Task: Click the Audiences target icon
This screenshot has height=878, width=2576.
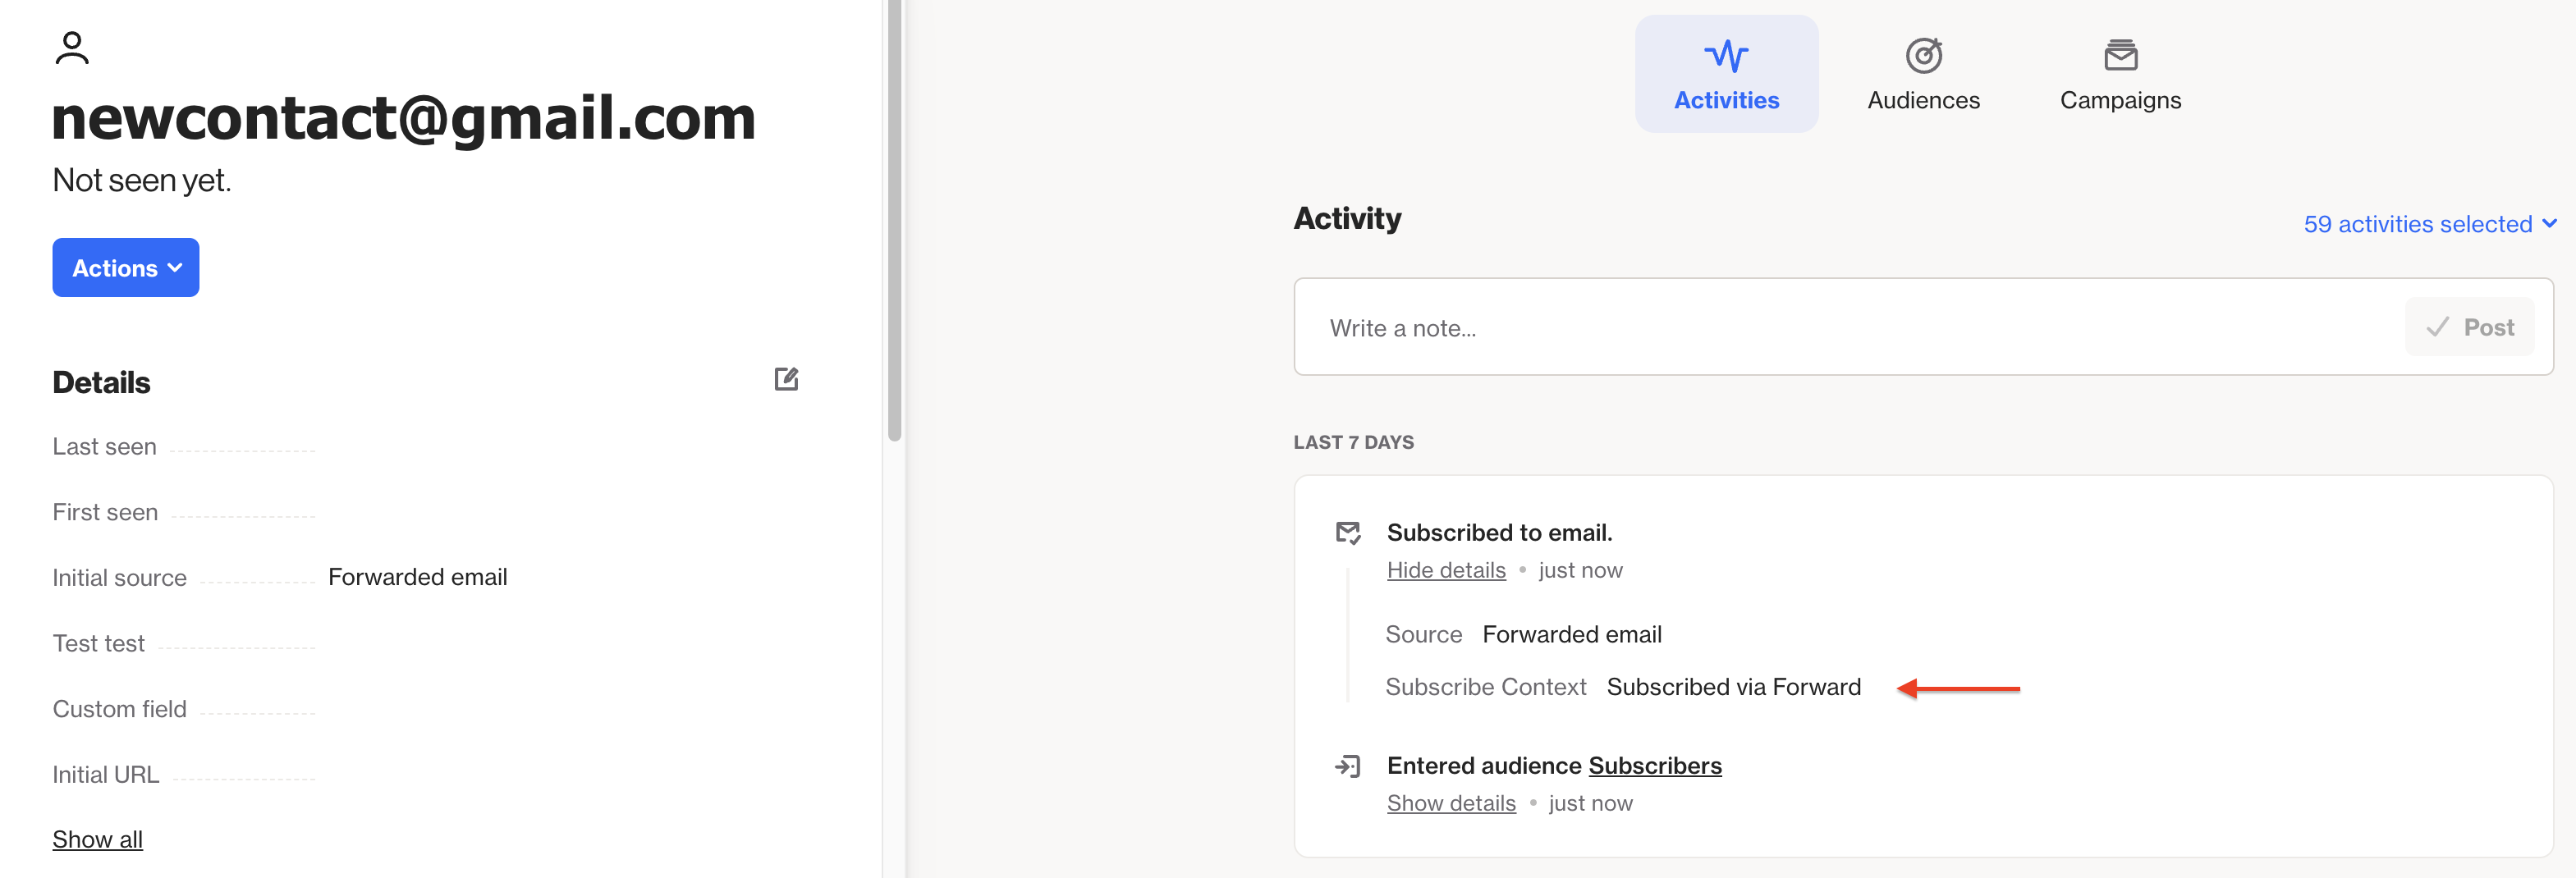Action: click(x=1923, y=55)
